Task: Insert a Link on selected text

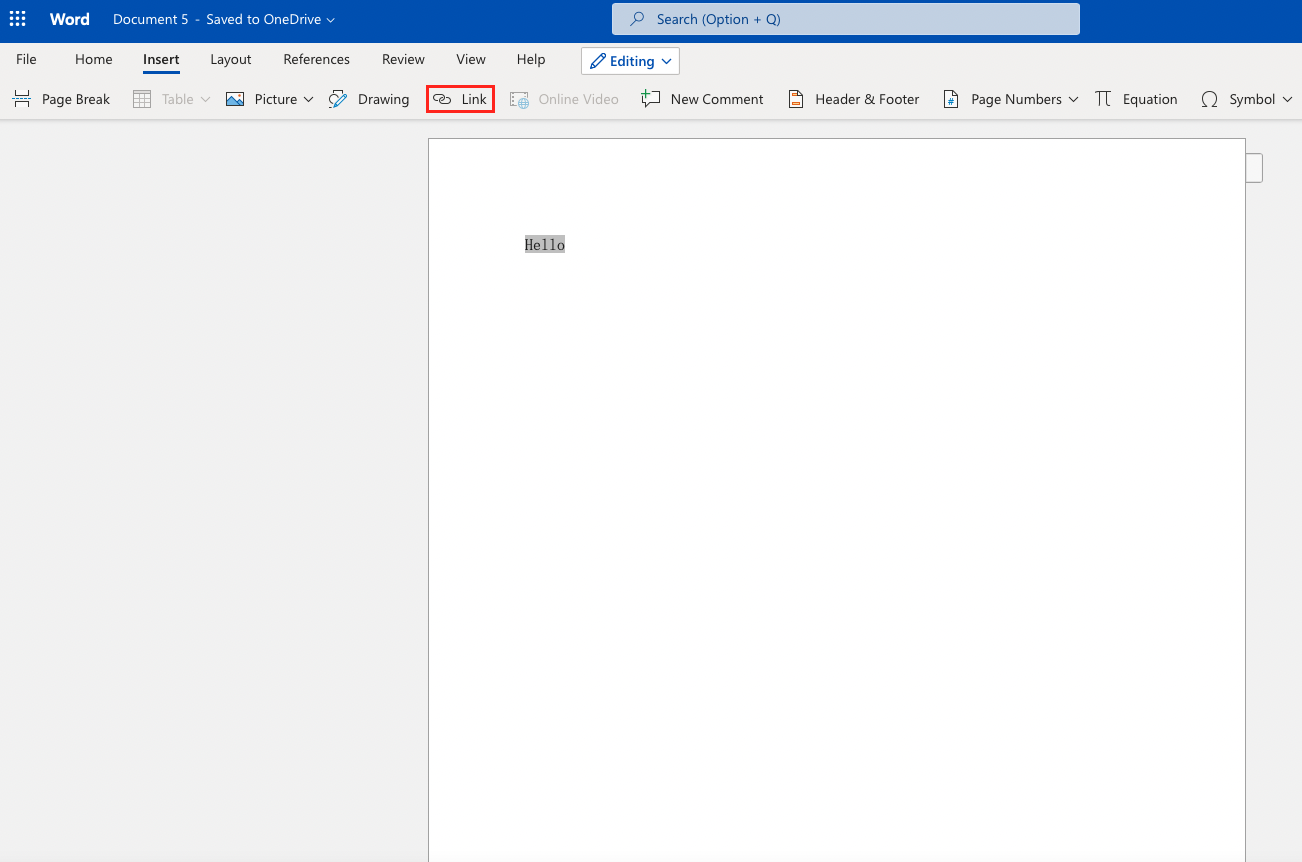Action: 461,99
